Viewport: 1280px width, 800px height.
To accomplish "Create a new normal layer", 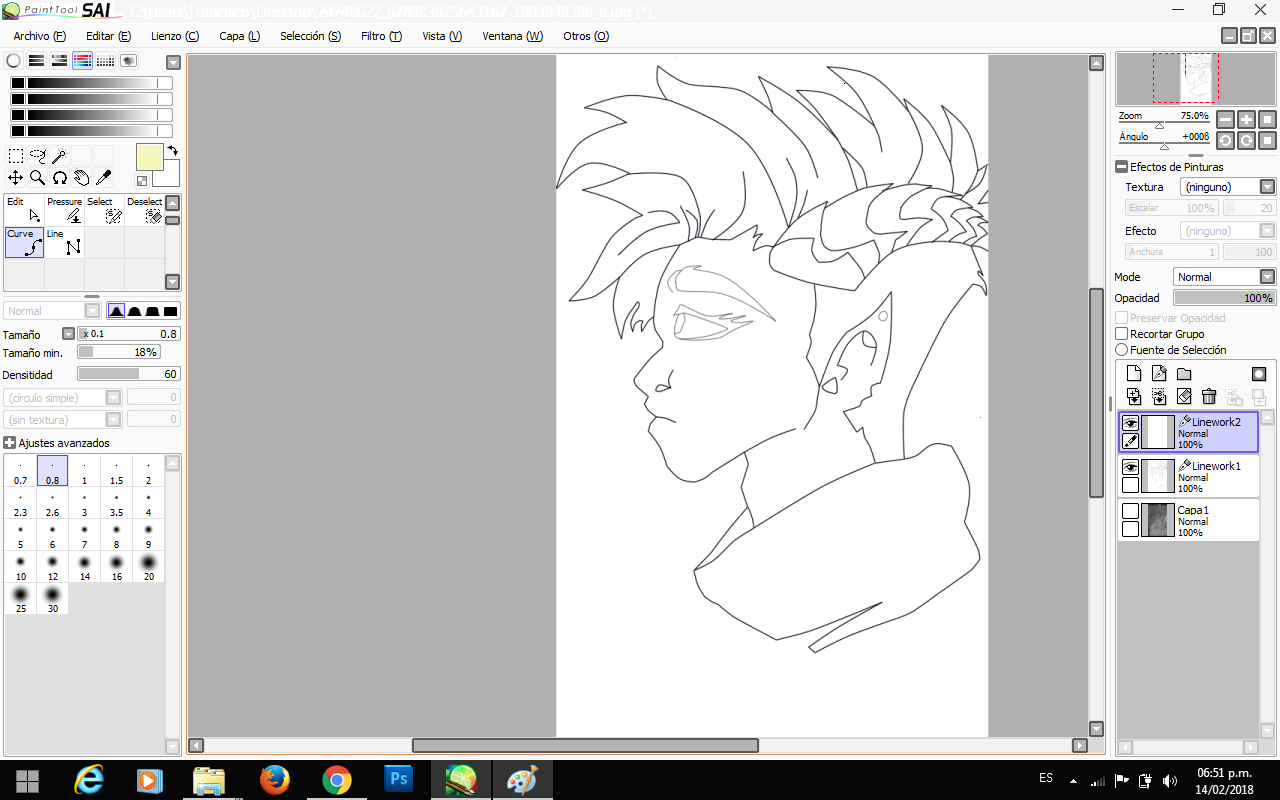I will 1134,374.
